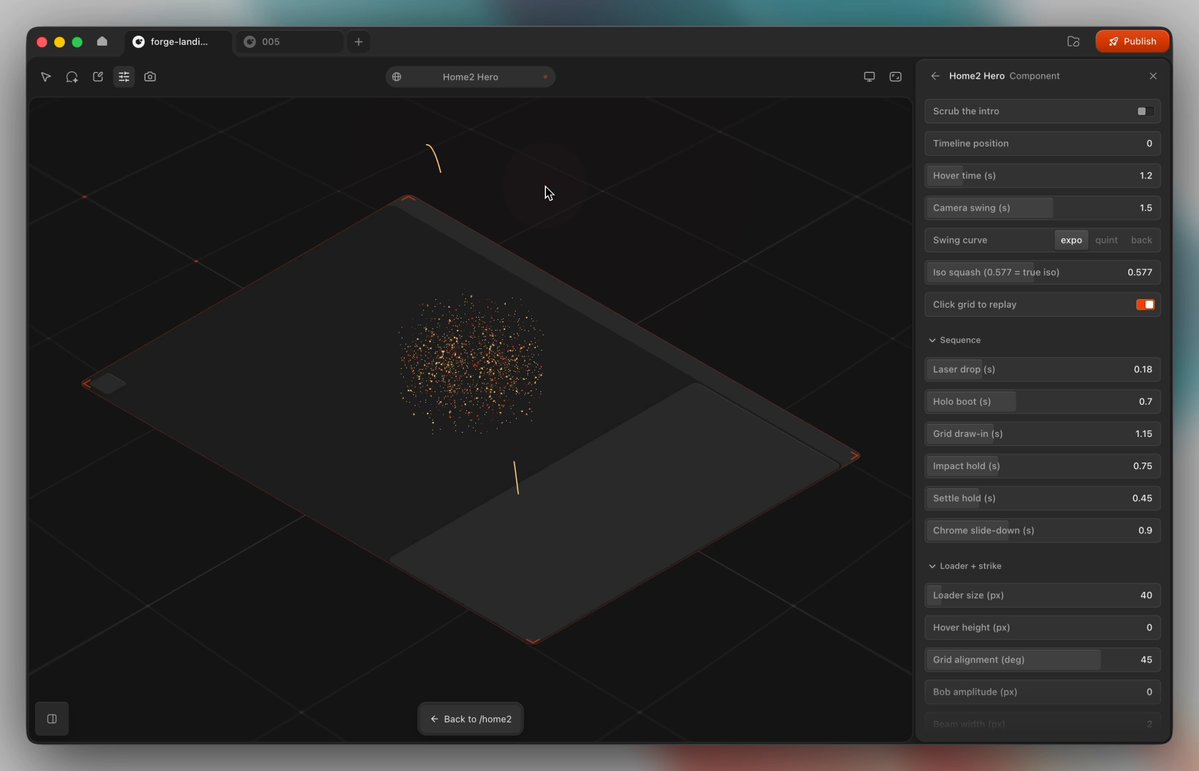Select the pointer cursor tool
This screenshot has height=771, width=1199.
pos(46,76)
